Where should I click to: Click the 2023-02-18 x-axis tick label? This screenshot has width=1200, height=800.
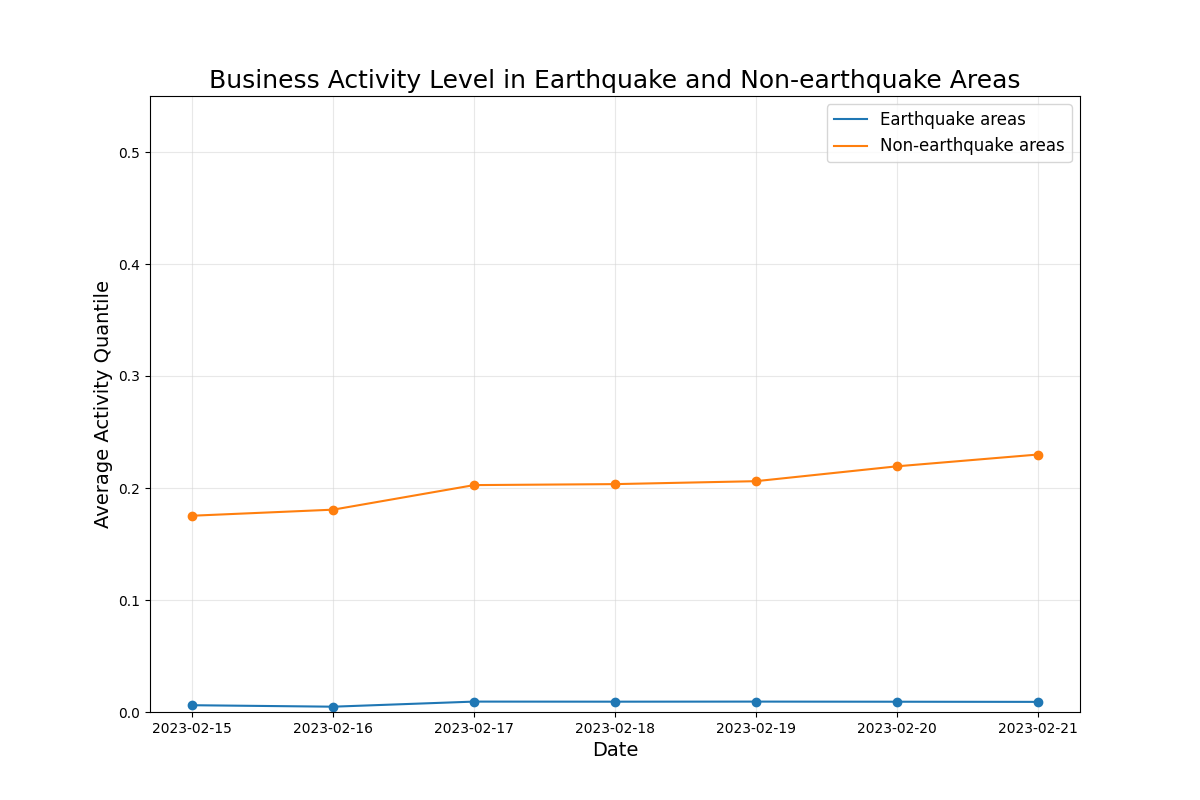point(615,728)
